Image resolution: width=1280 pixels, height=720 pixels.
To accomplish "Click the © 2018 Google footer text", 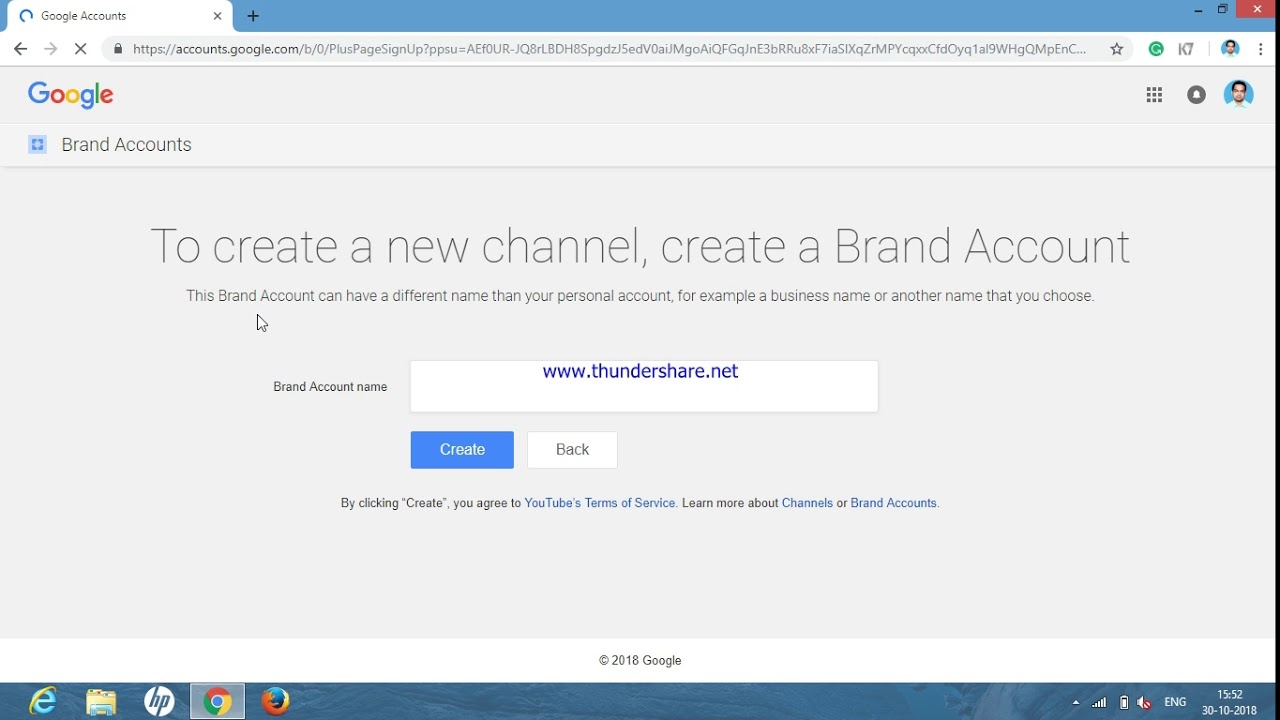I will (640, 660).
